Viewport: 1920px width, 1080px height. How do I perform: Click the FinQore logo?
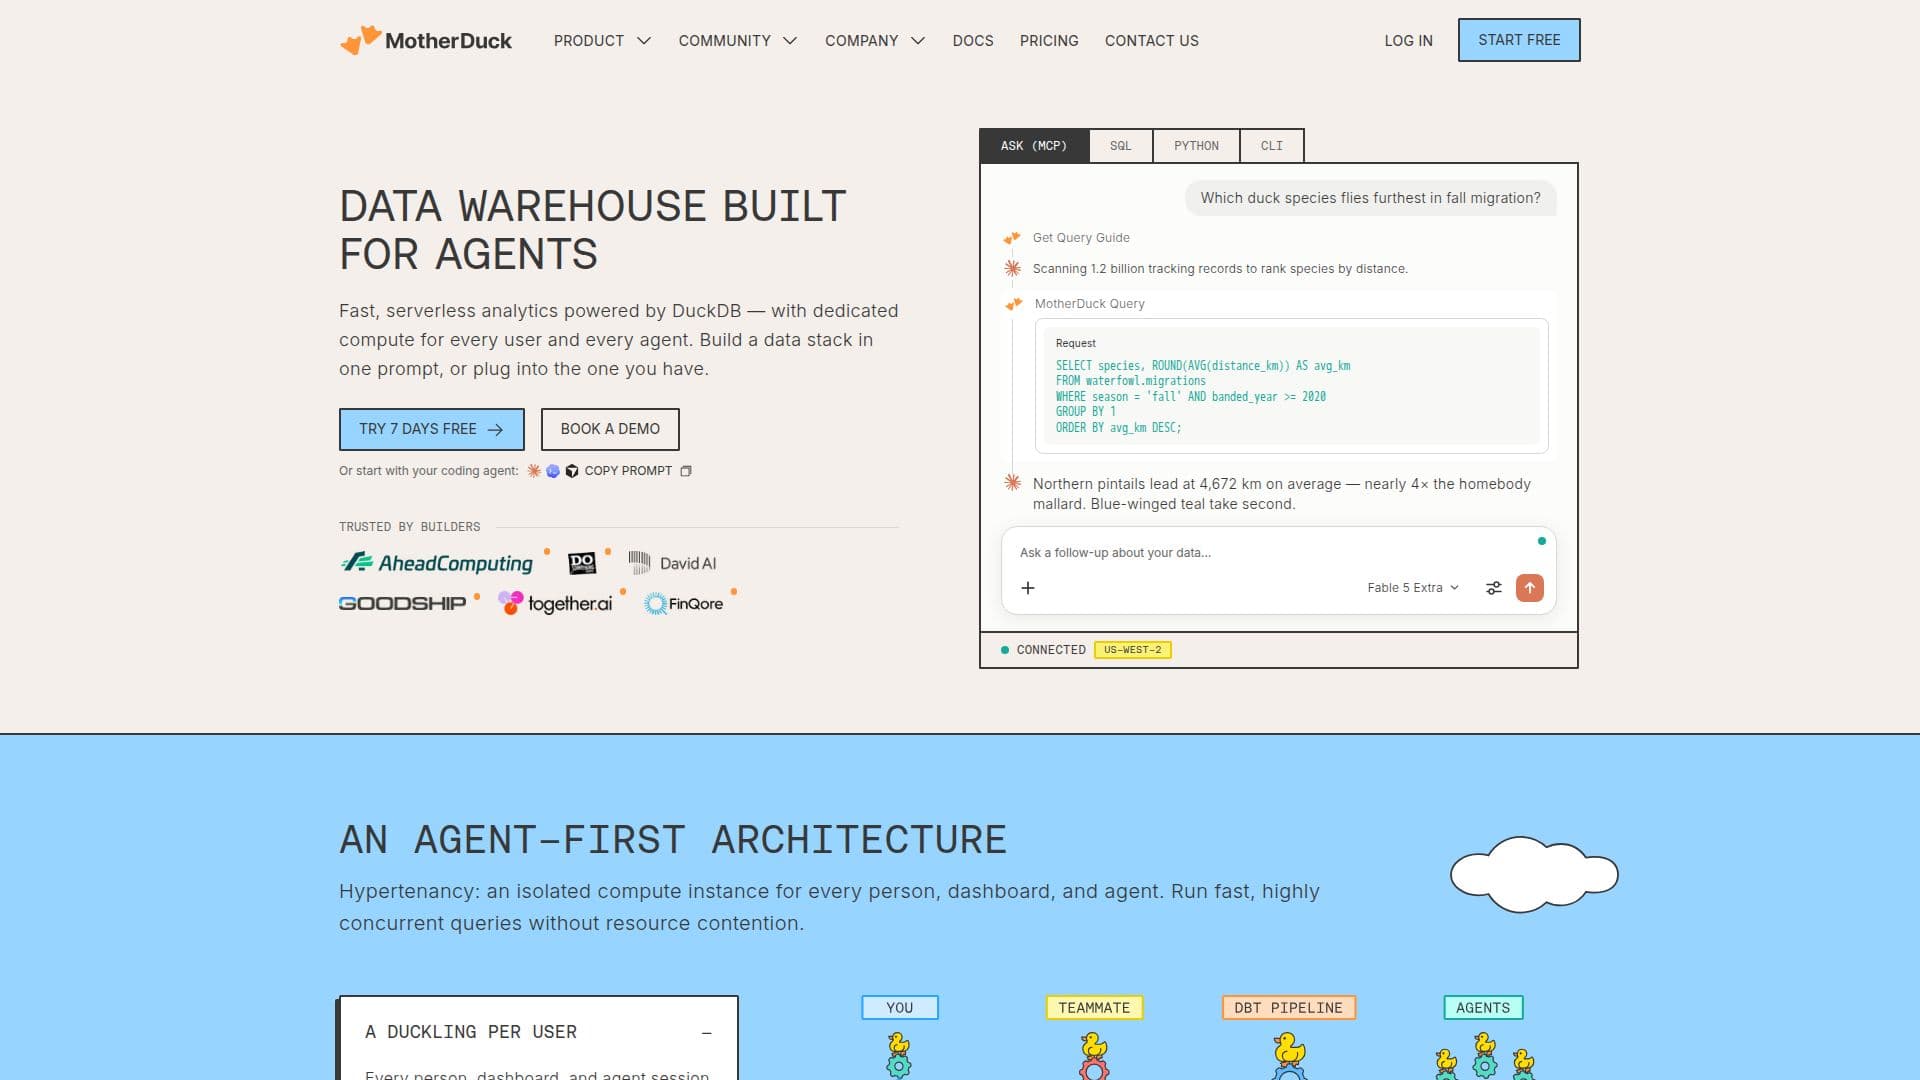[x=684, y=603]
